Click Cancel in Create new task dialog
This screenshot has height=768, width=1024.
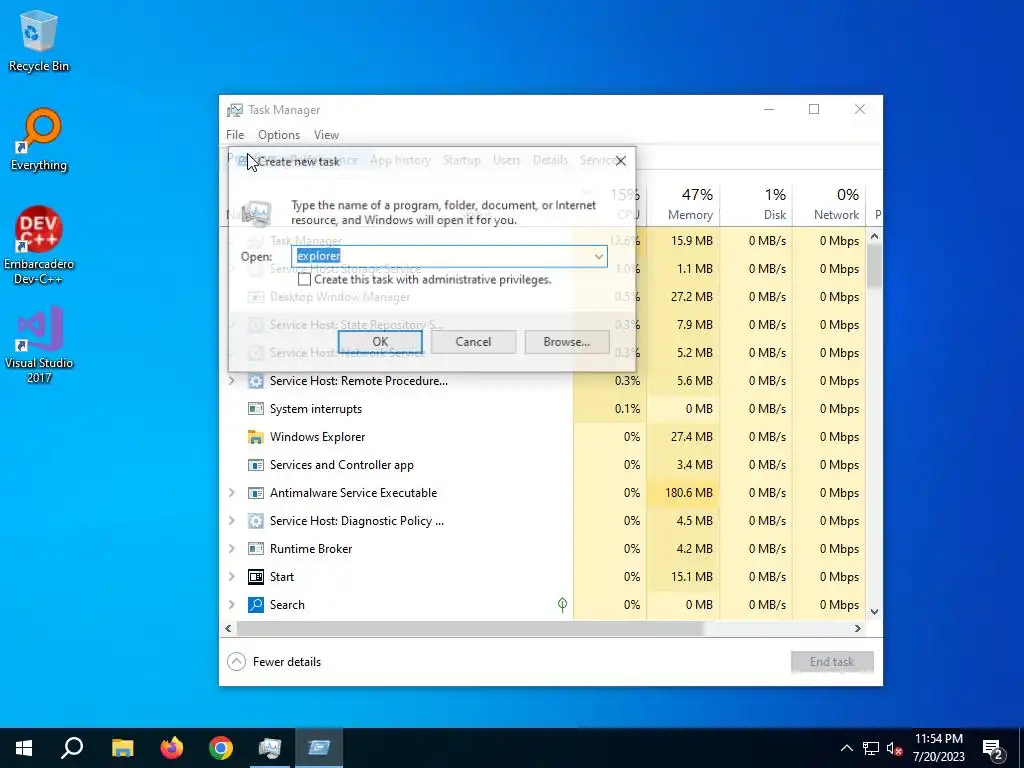tap(473, 342)
